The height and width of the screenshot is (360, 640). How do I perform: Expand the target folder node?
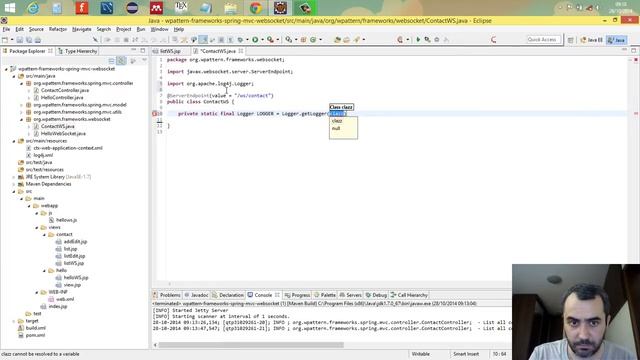tap(14, 321)
